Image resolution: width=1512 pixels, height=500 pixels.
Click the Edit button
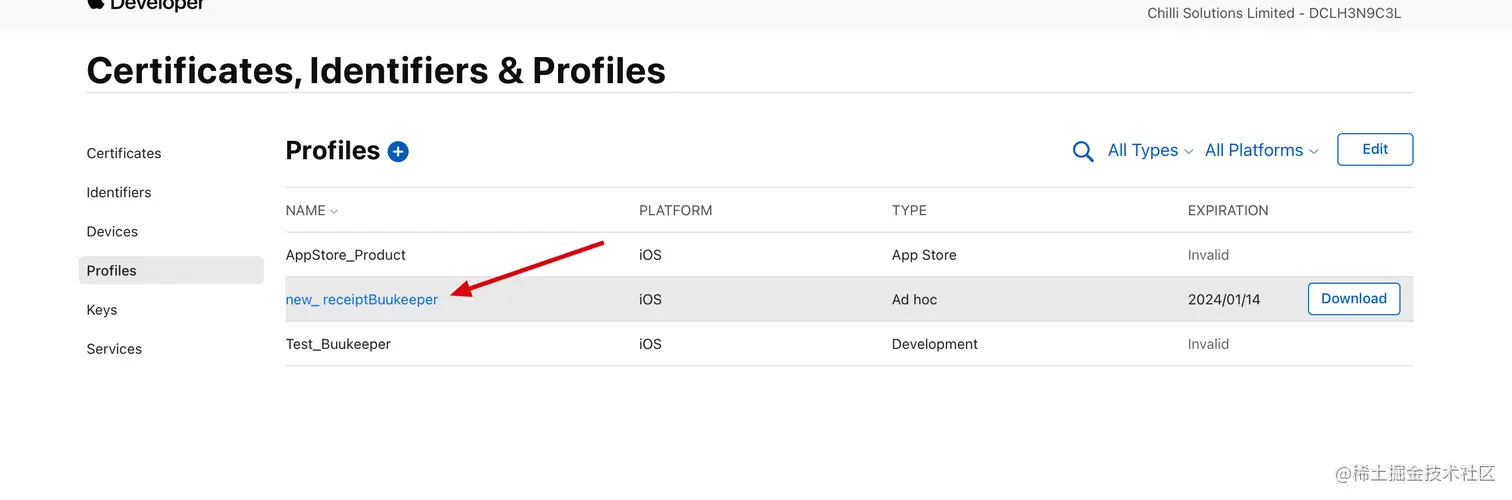(x=1375, y=149)
